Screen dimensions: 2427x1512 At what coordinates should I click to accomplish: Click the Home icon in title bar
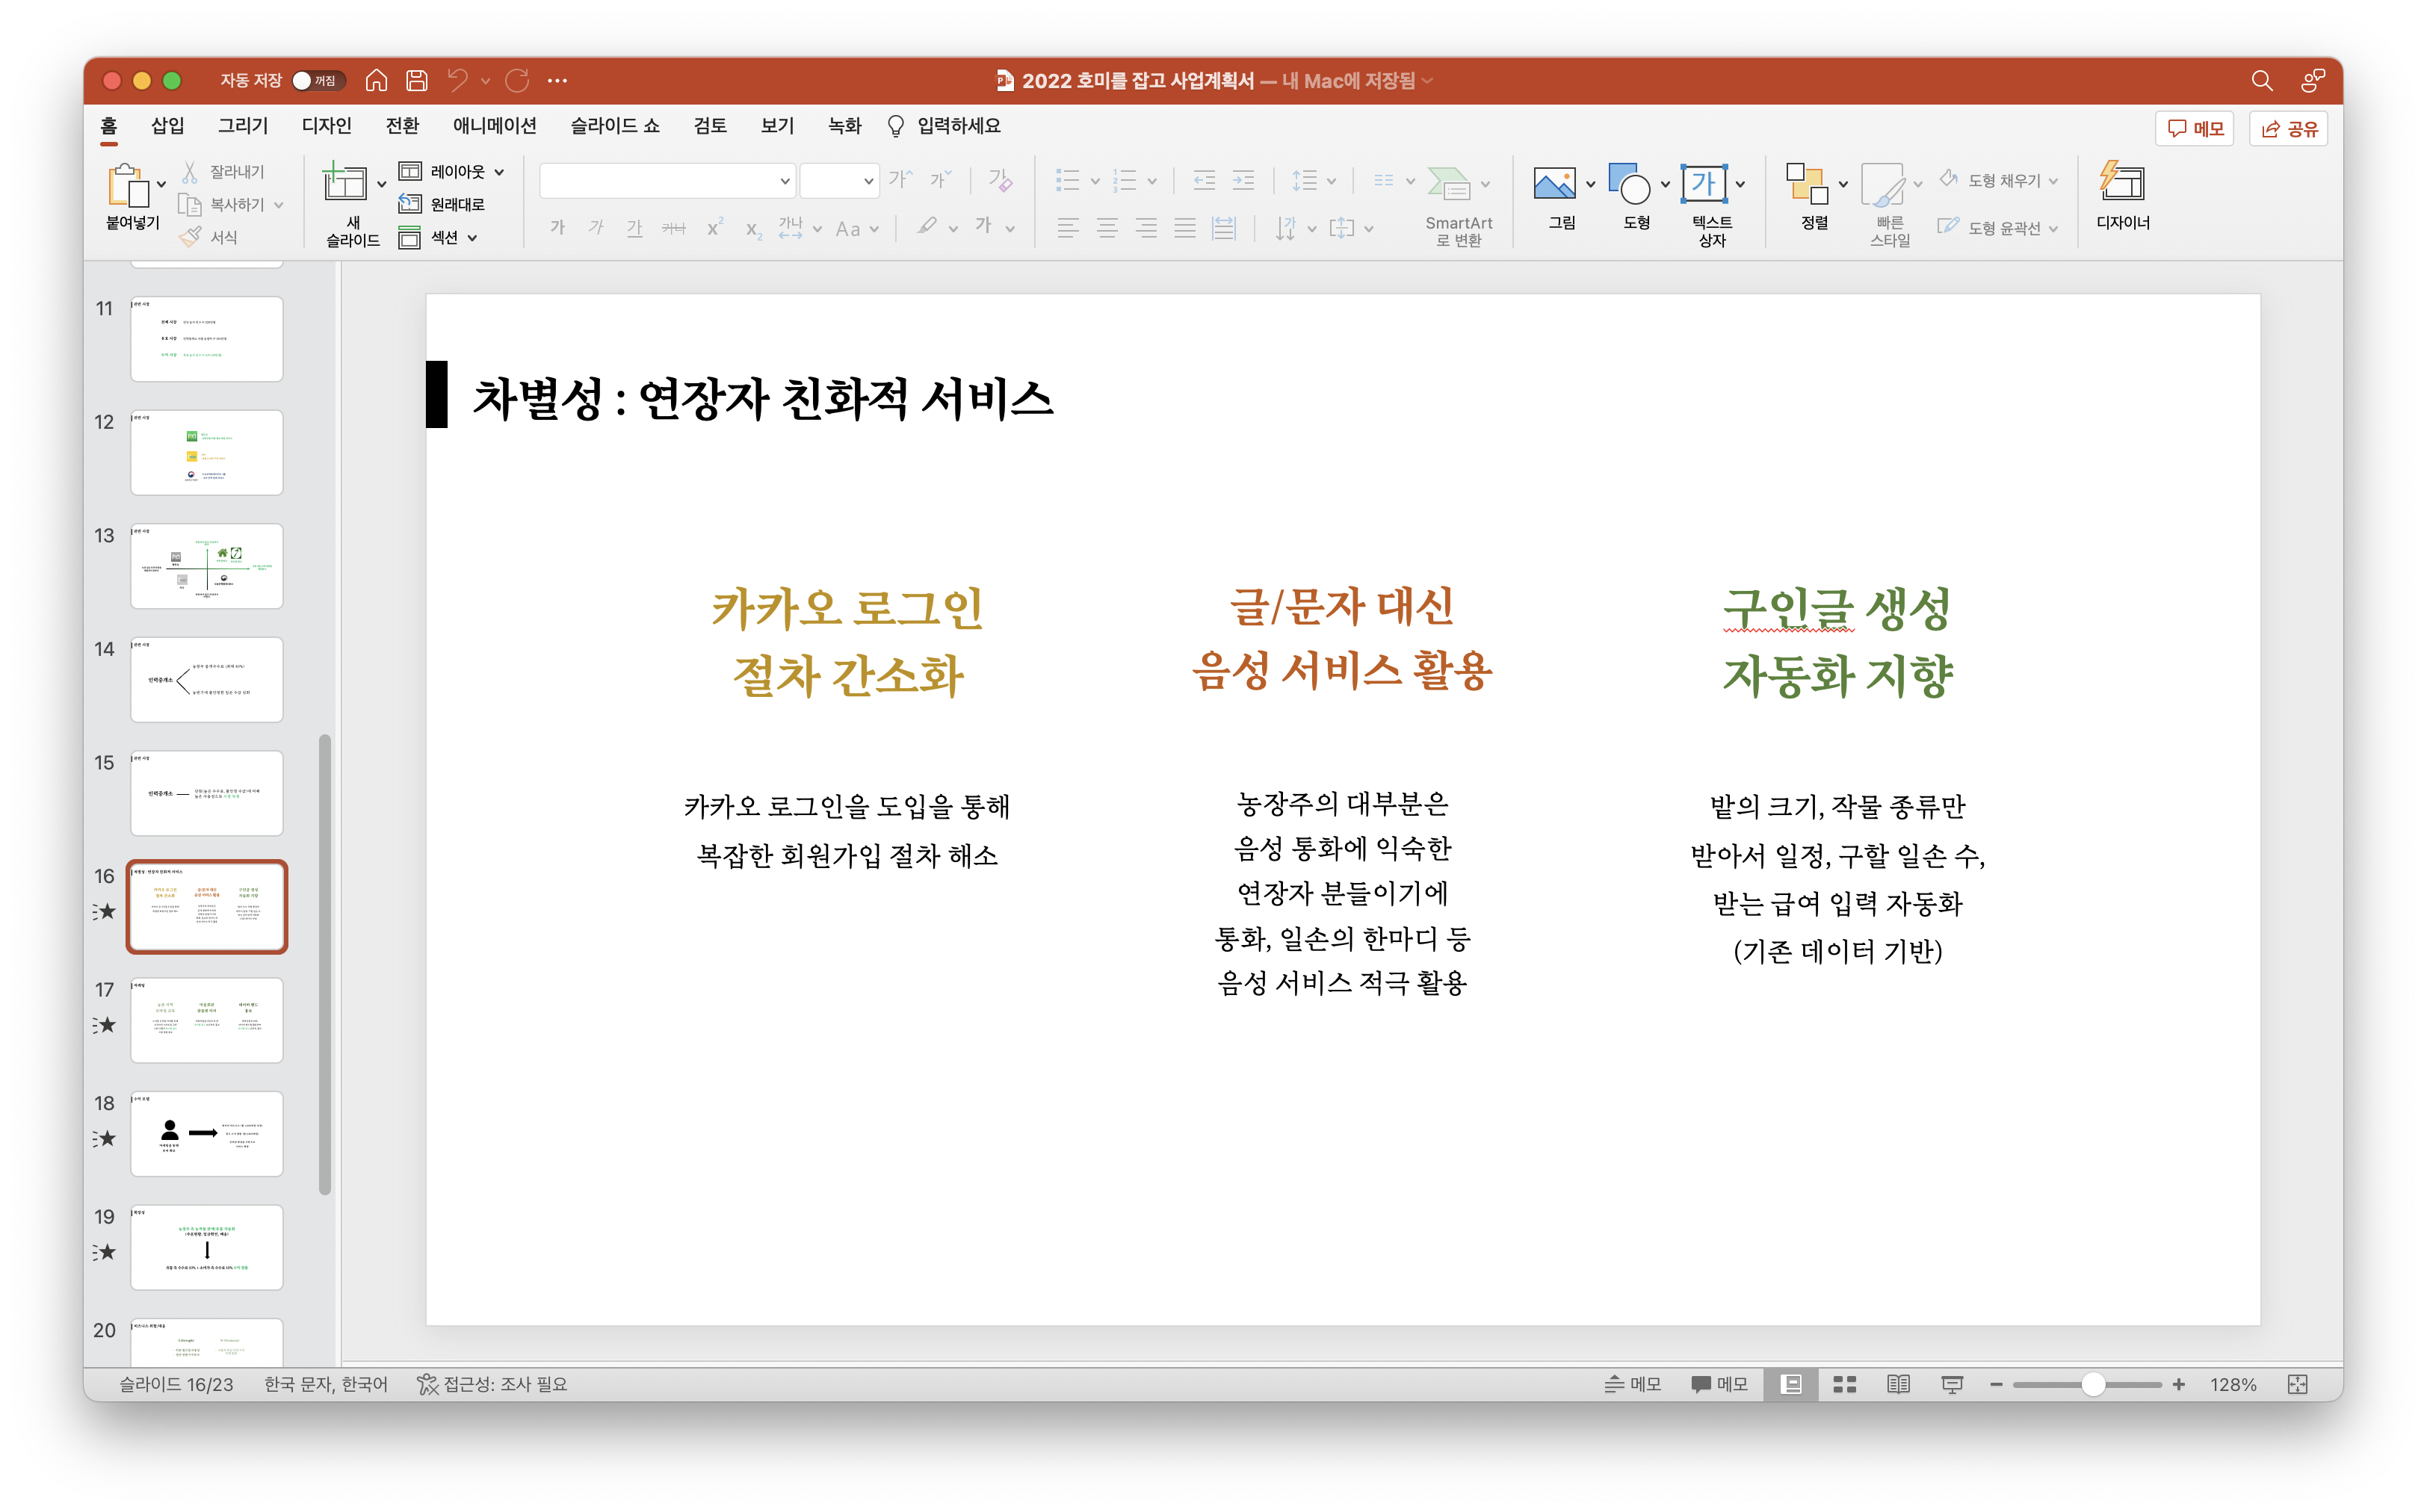pos(376,81)
